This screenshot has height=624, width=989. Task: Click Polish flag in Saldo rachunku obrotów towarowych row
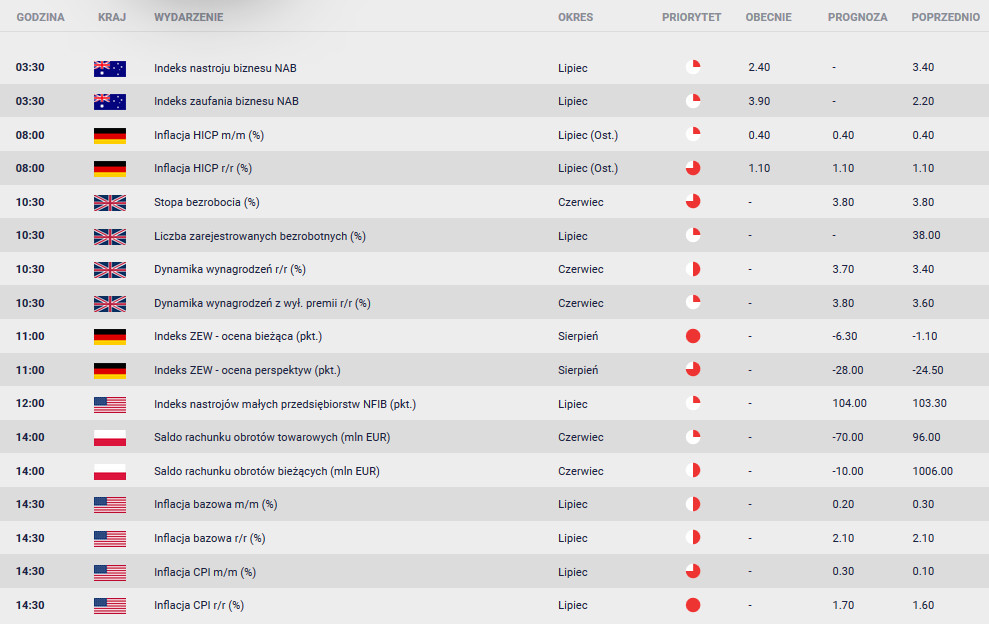[x=109, y=437]
